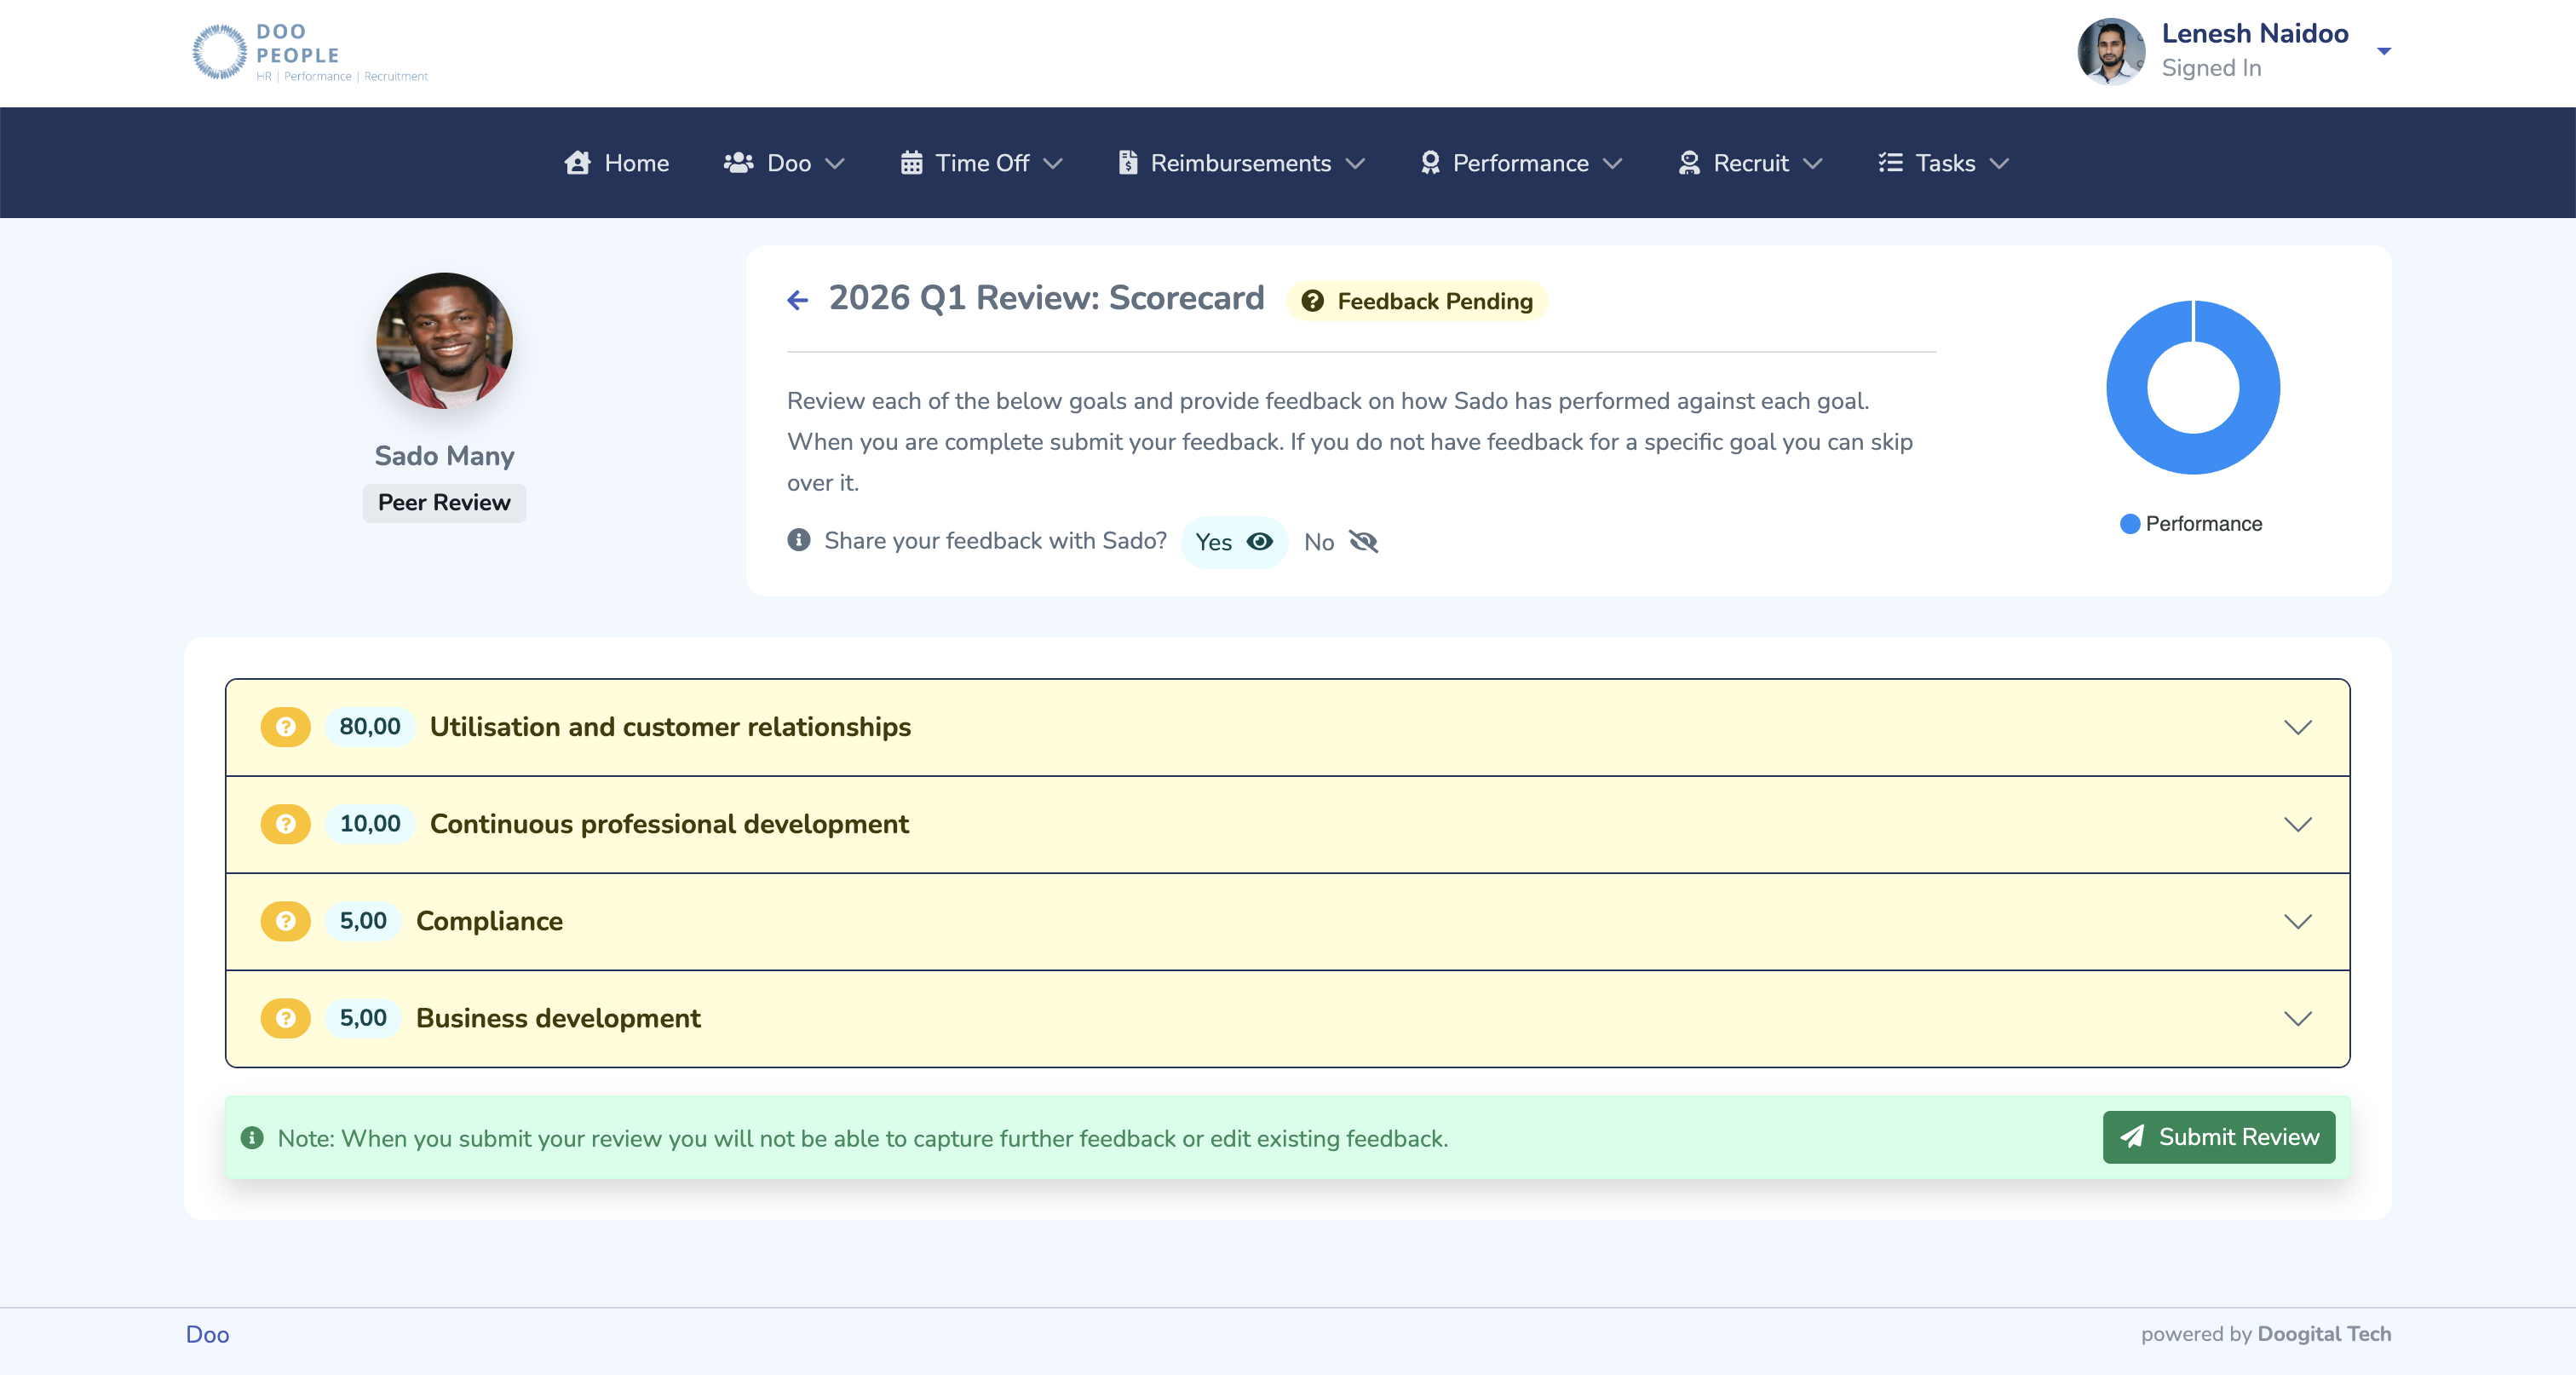
Task: Click the question mark icon in Feedback Pending badge
Action: pos(1312,301)
